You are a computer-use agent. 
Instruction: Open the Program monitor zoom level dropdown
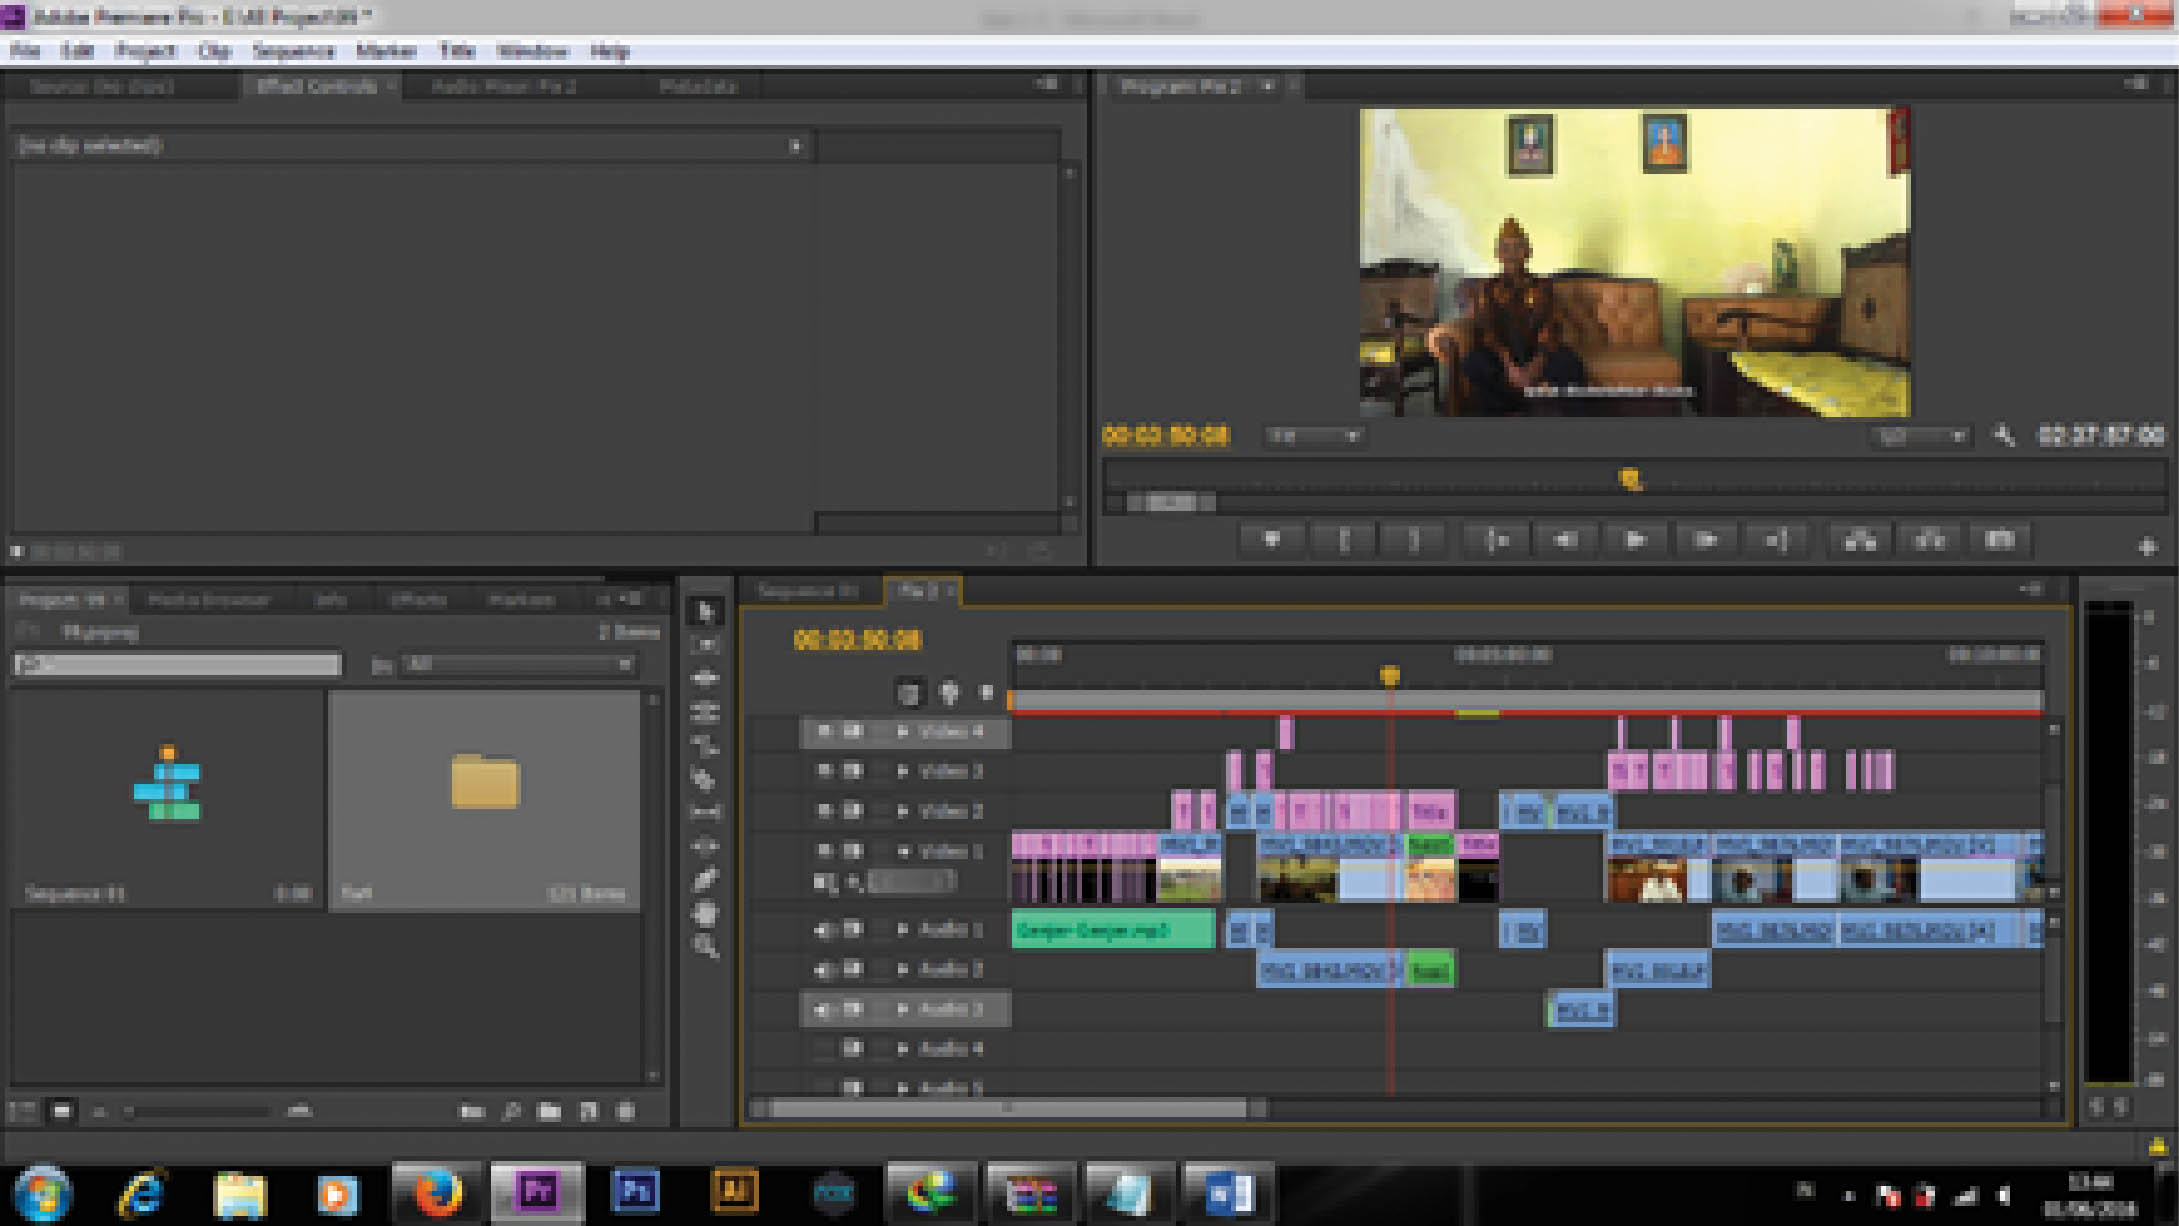point(1313,436)
